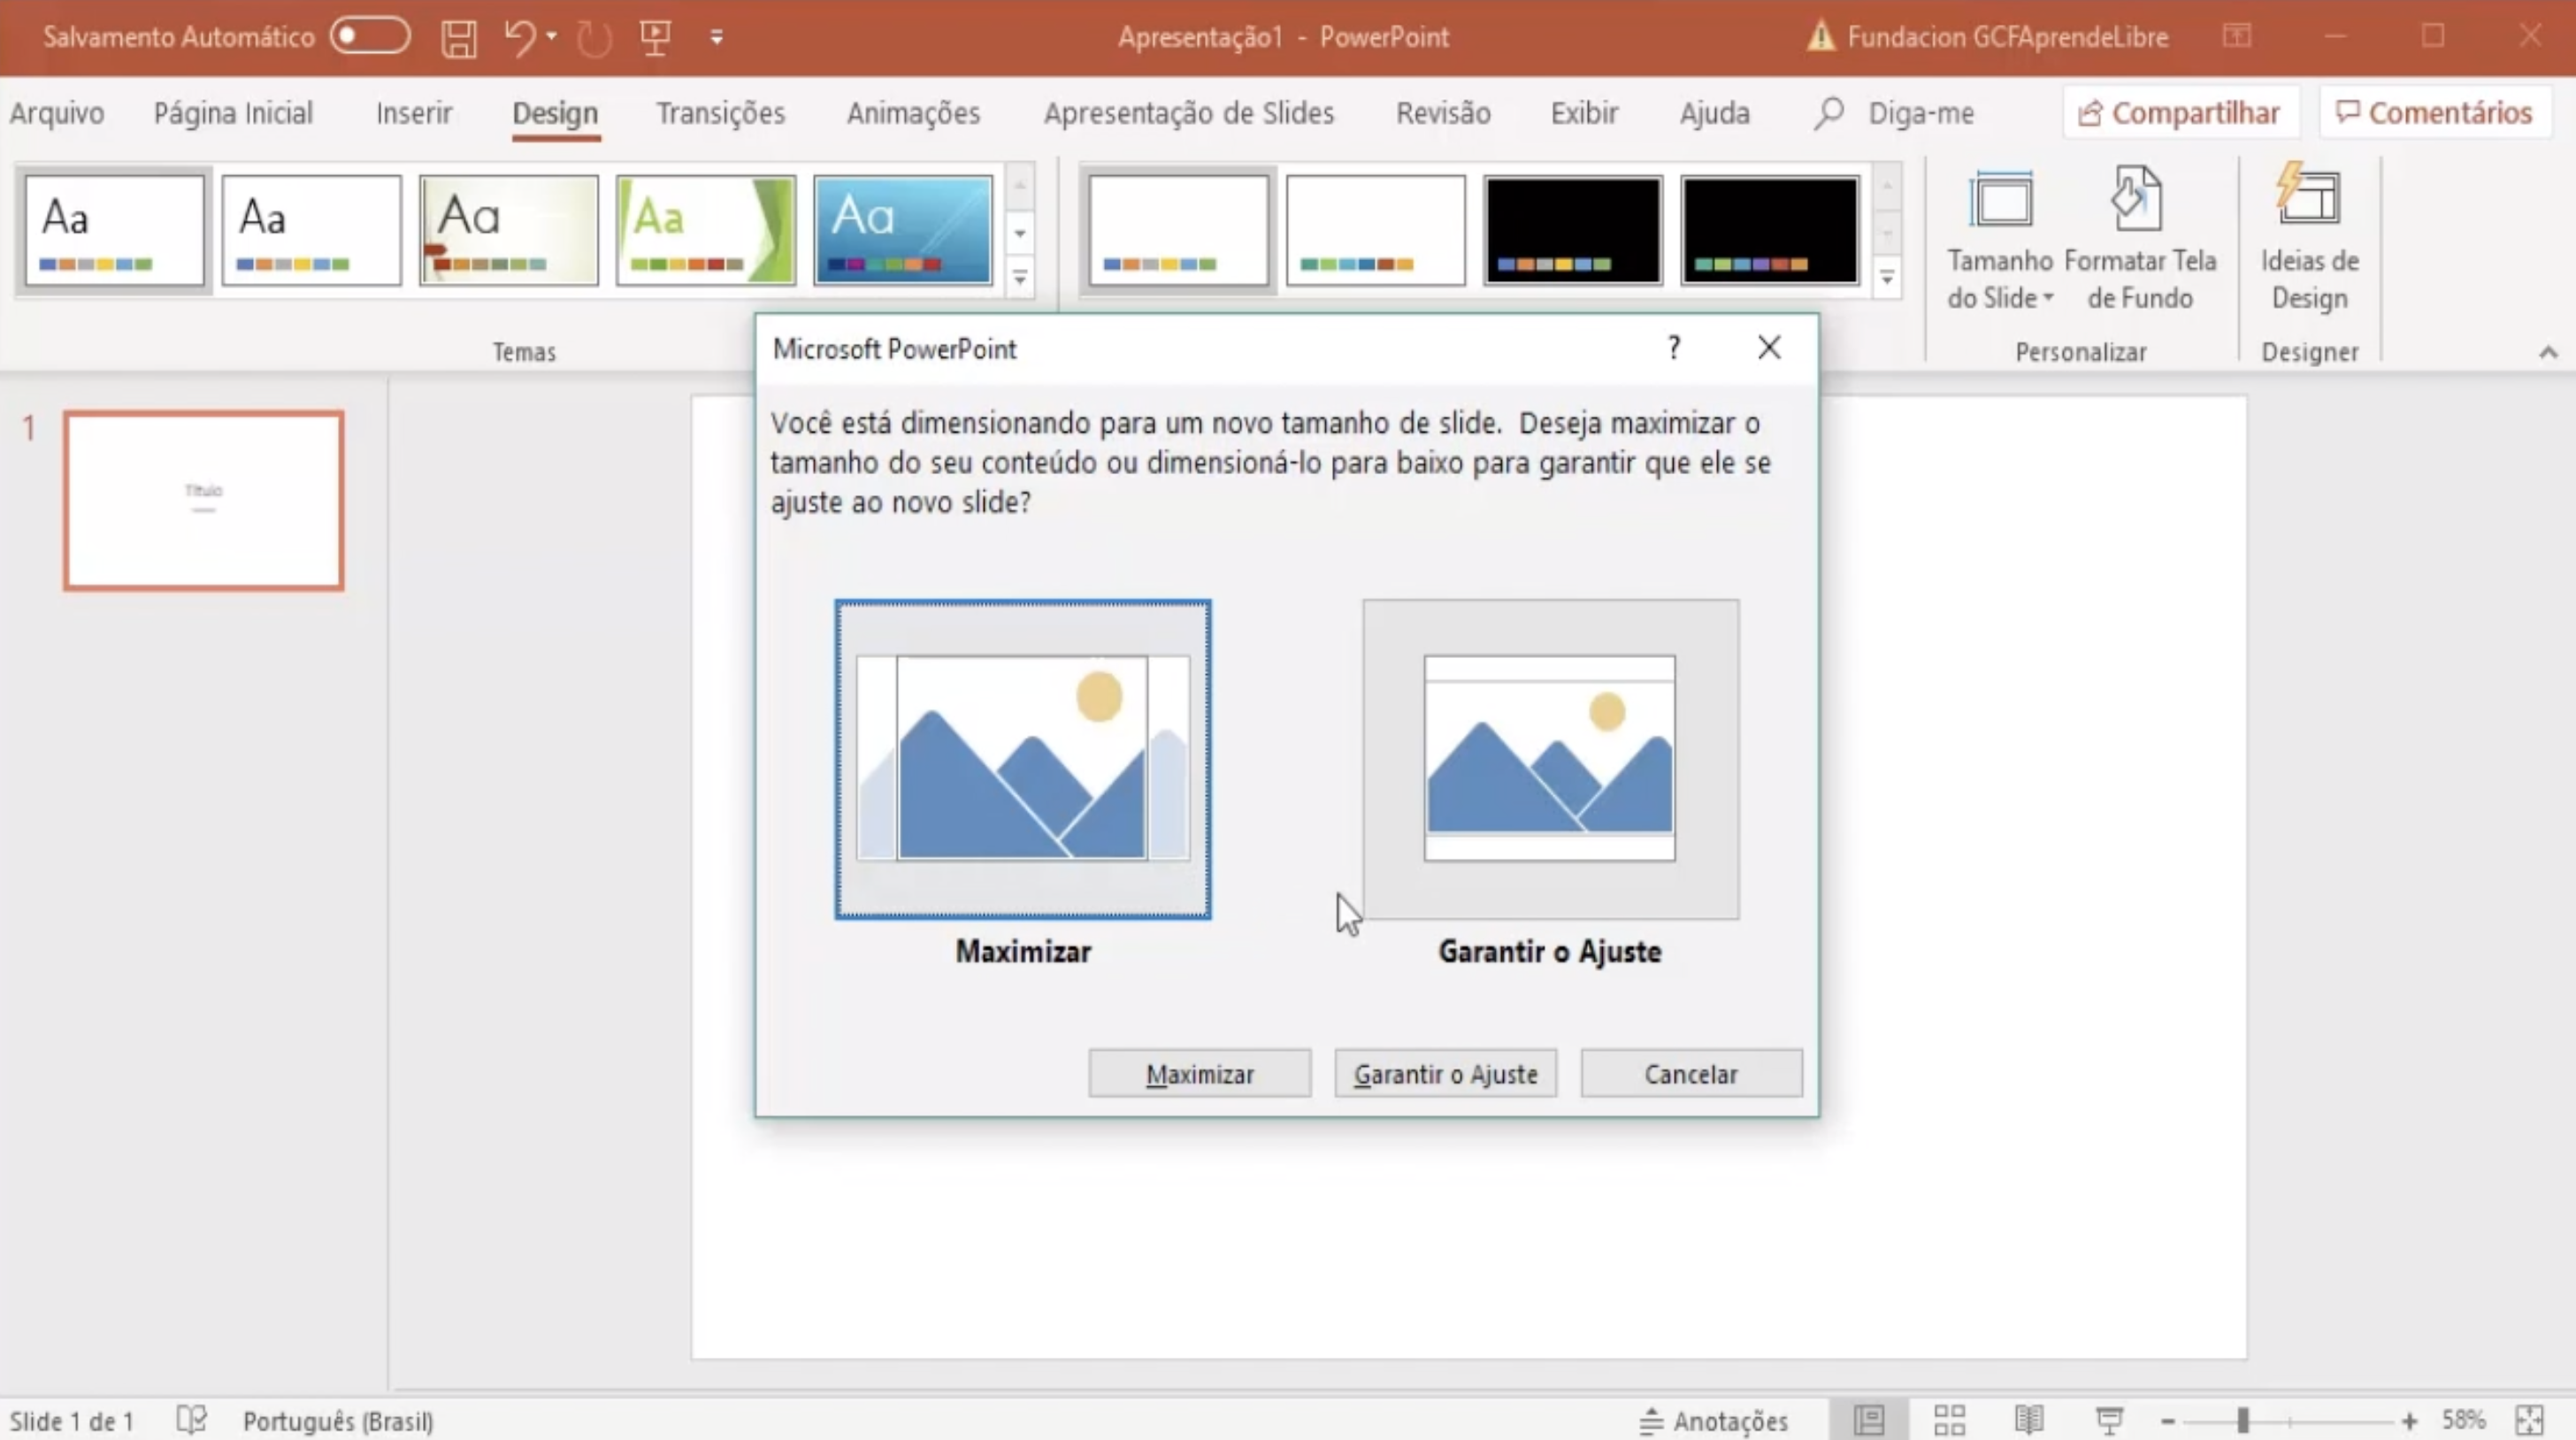This screenshot has height=1440, width=2576.
Task: Start slideshow from Quick Access Toolbar icon
Action: [655, 37]
